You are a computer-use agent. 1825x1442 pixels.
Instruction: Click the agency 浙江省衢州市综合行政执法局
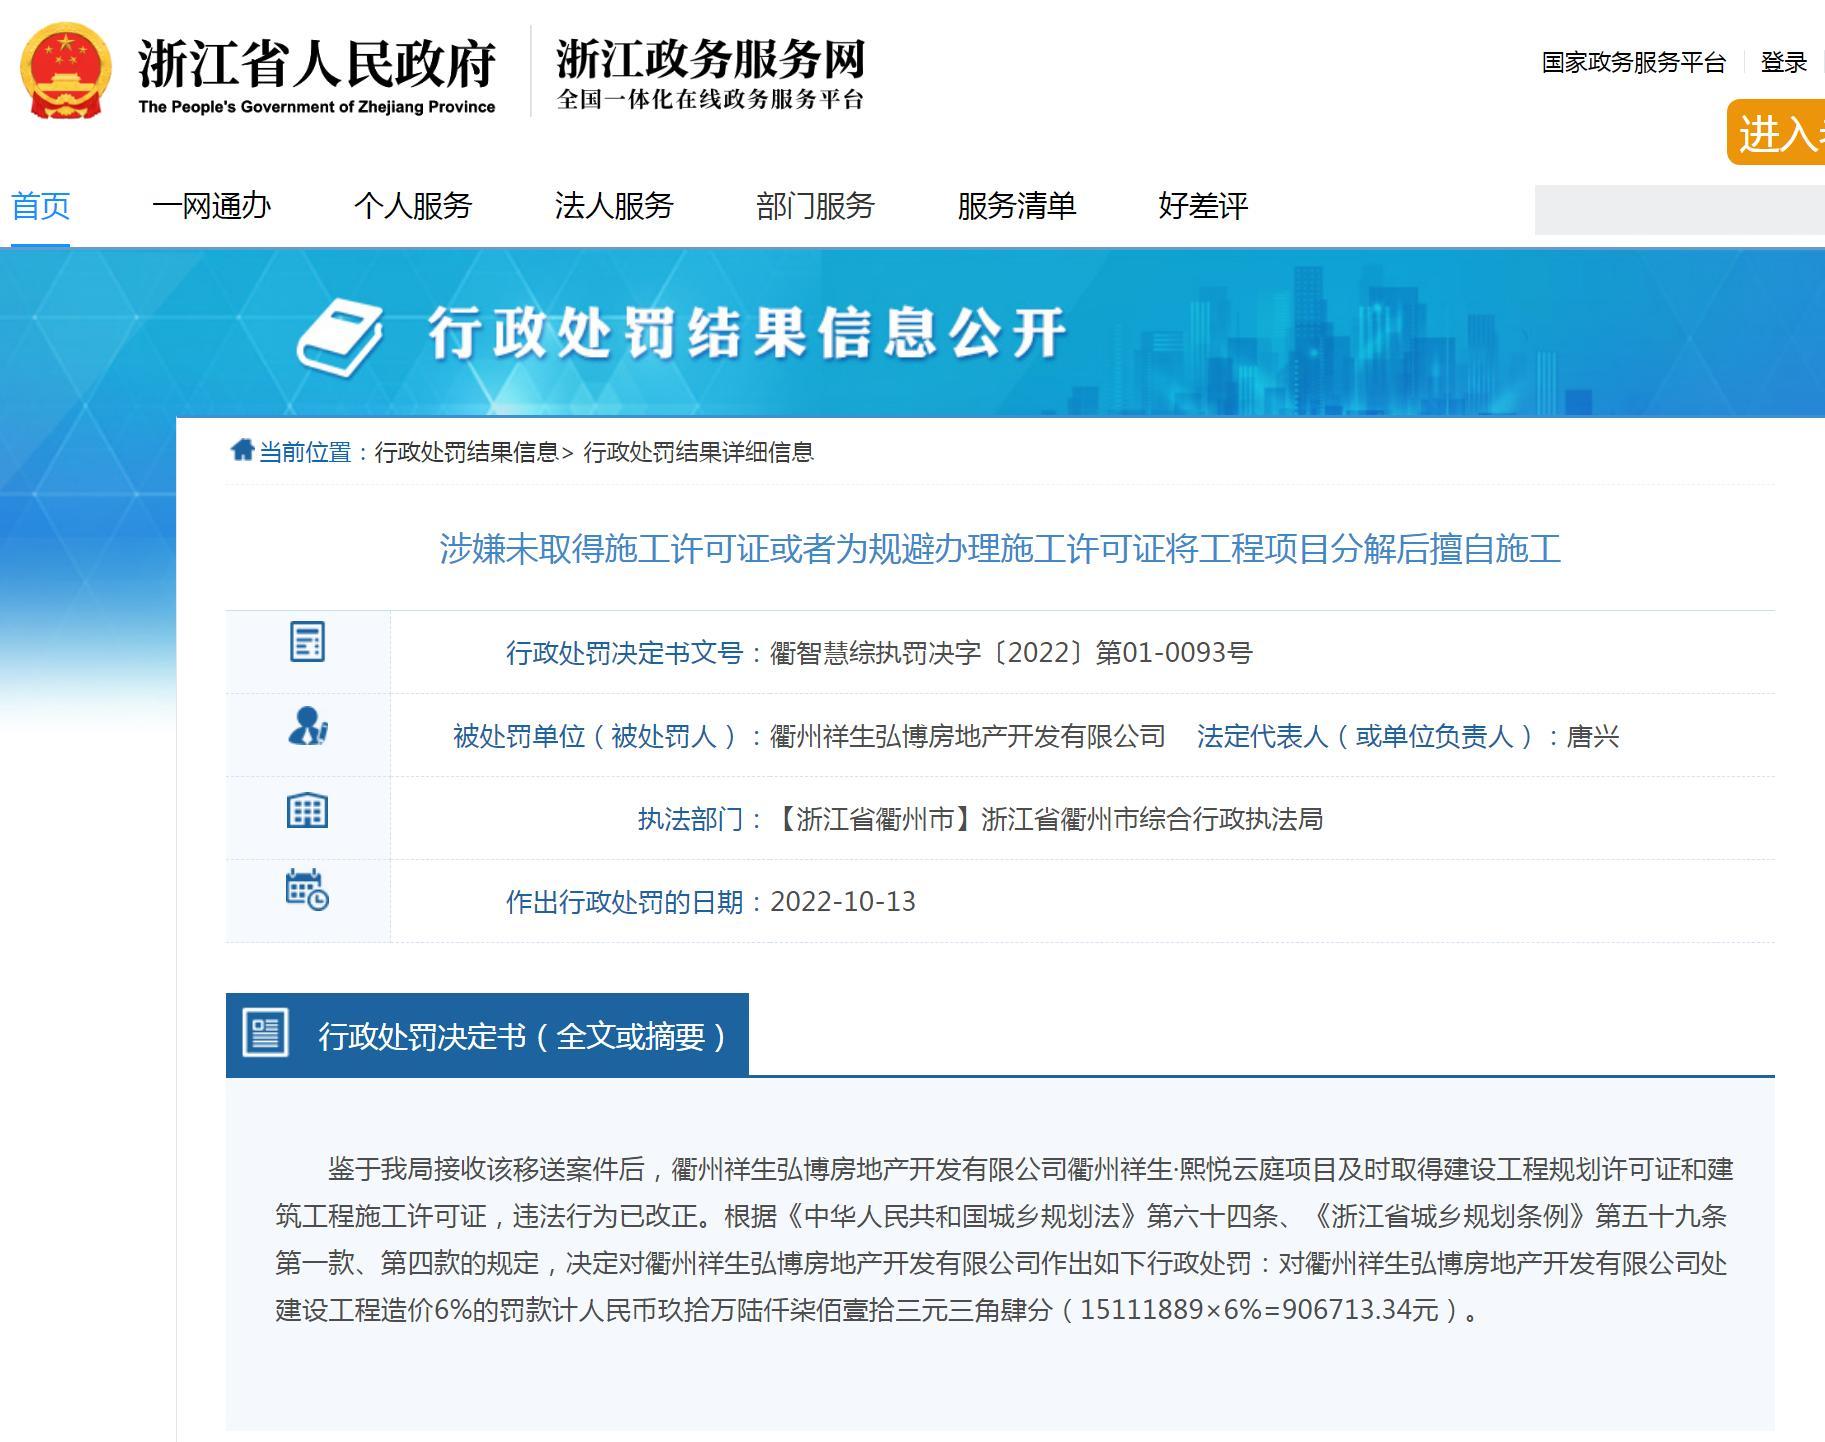click(x=1152, y=820)
